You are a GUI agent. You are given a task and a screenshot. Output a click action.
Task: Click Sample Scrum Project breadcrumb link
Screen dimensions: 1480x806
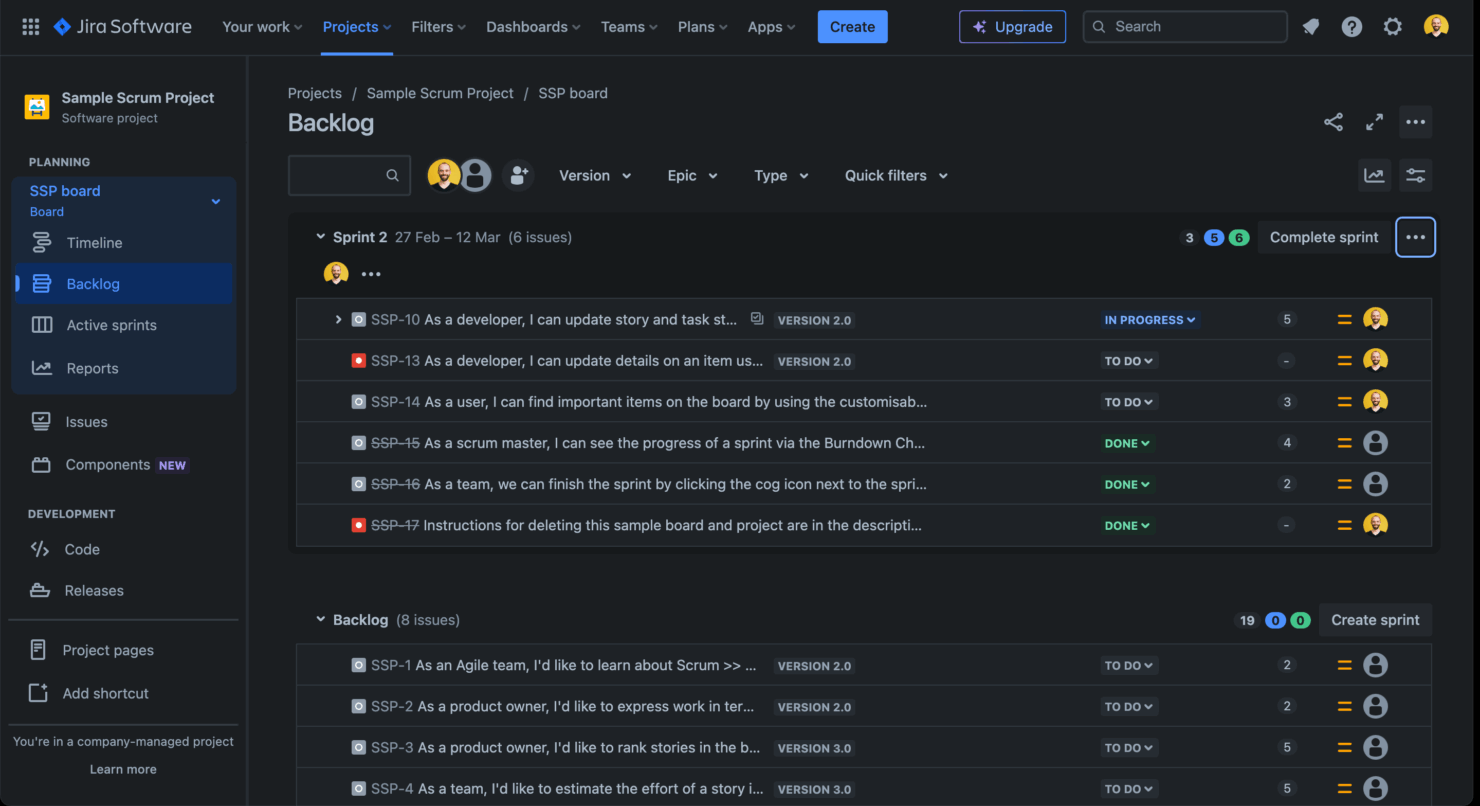point(440,93)
